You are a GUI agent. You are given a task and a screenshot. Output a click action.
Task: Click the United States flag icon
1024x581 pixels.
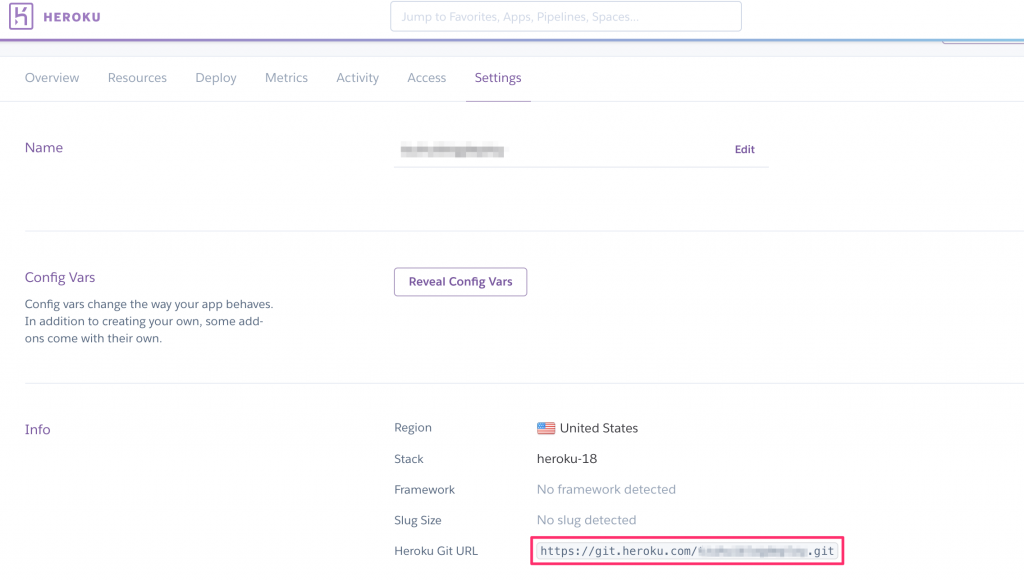(x=546, y=428)
